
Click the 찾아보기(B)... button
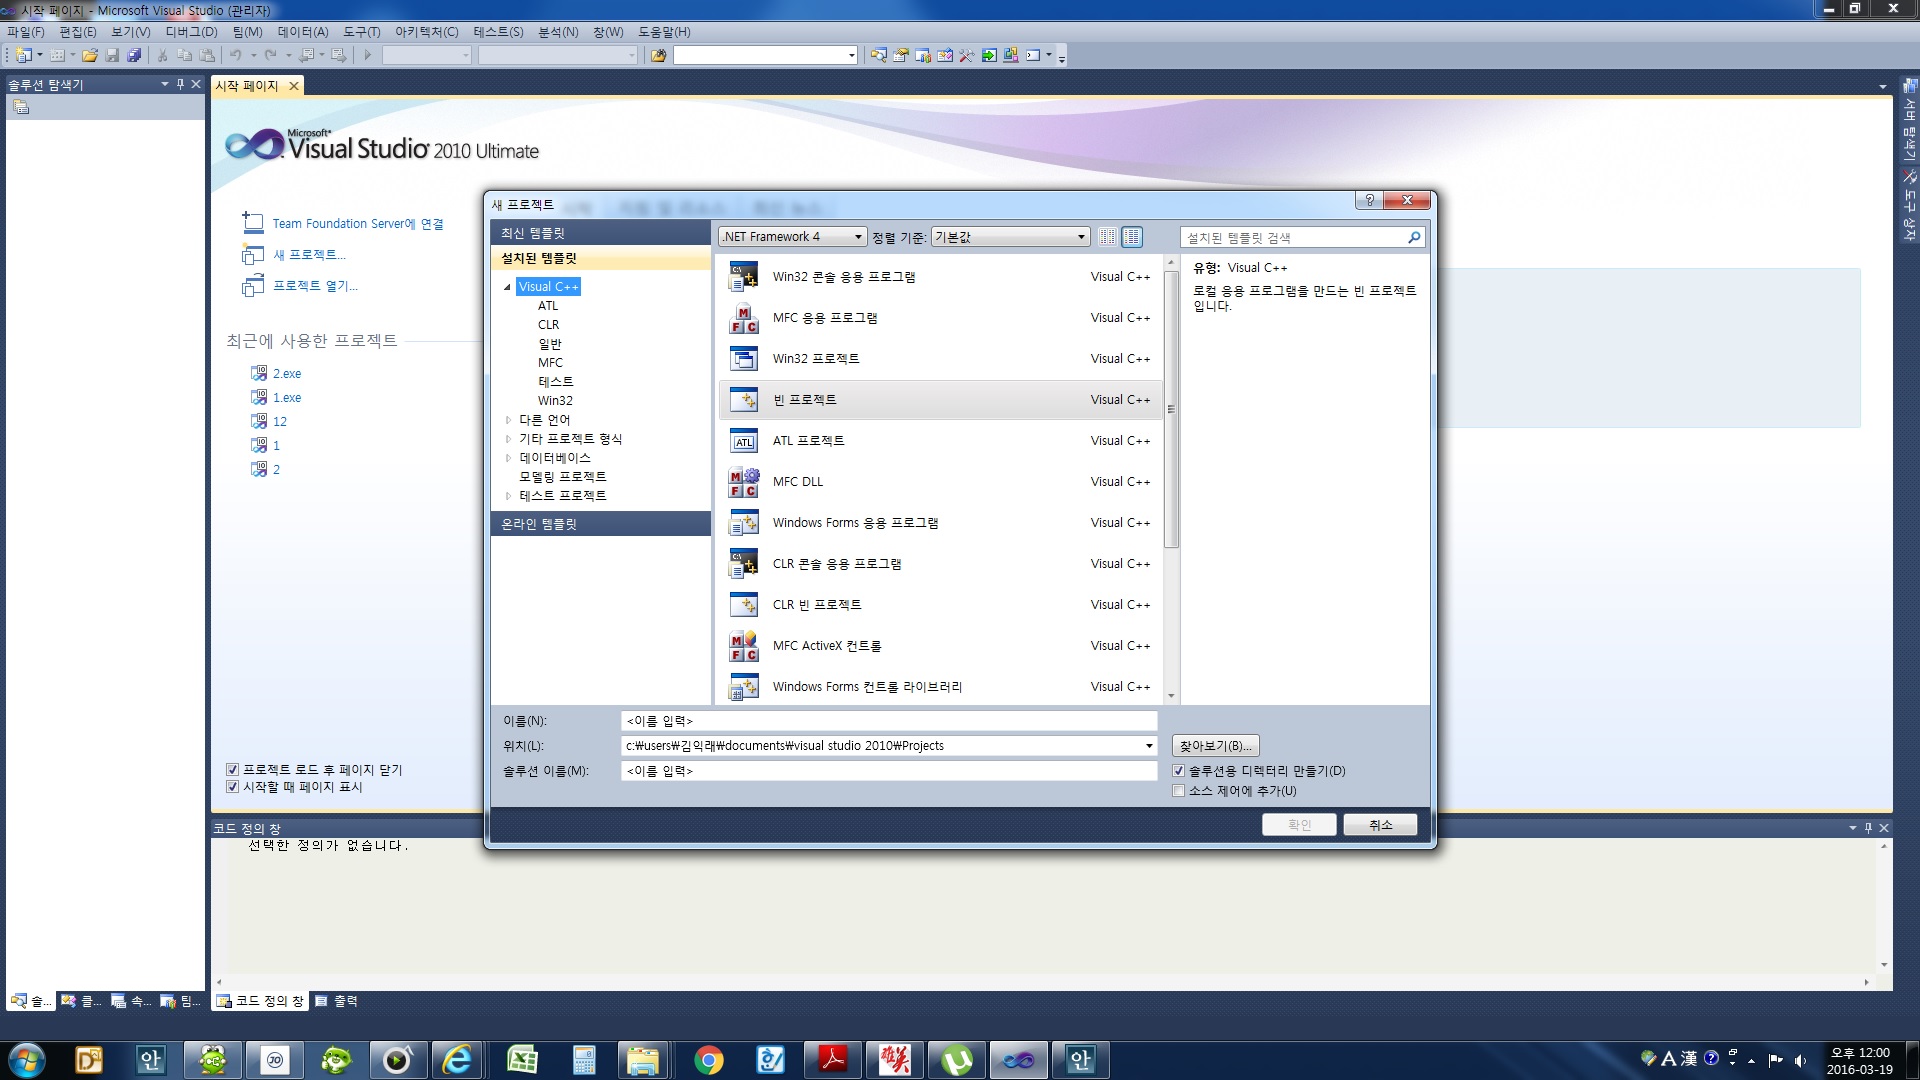tap(1215, 746)
